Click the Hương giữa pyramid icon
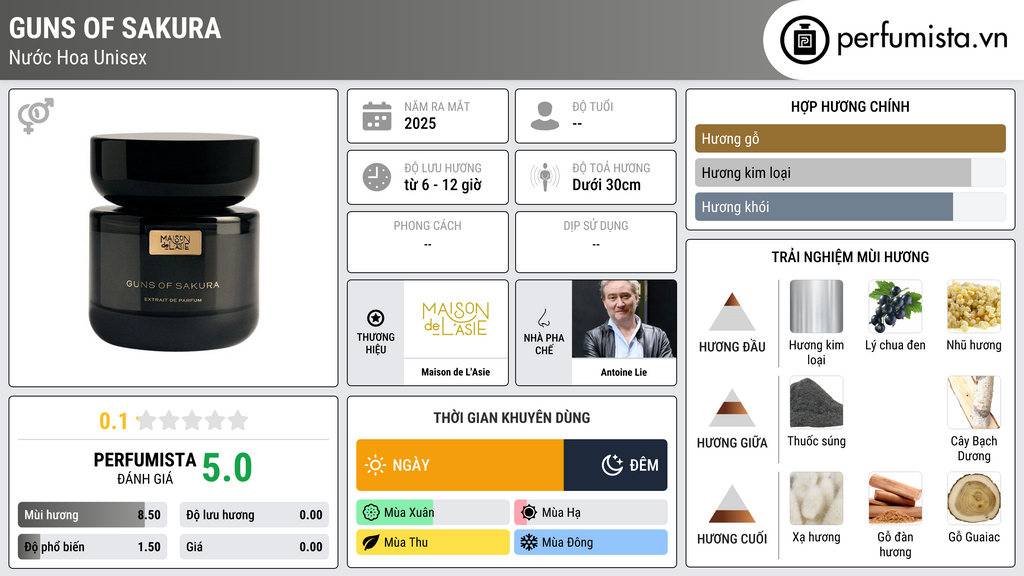Viewport: 1024px width, 576px height. [x=732, y=408]
